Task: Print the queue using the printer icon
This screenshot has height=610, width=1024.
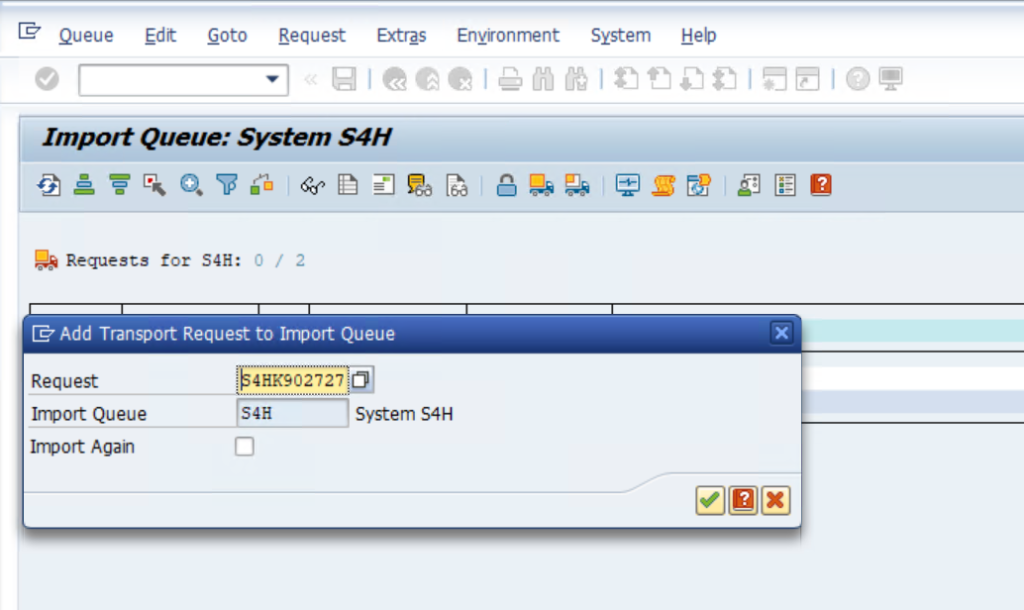Action: [x=510, y=80]
